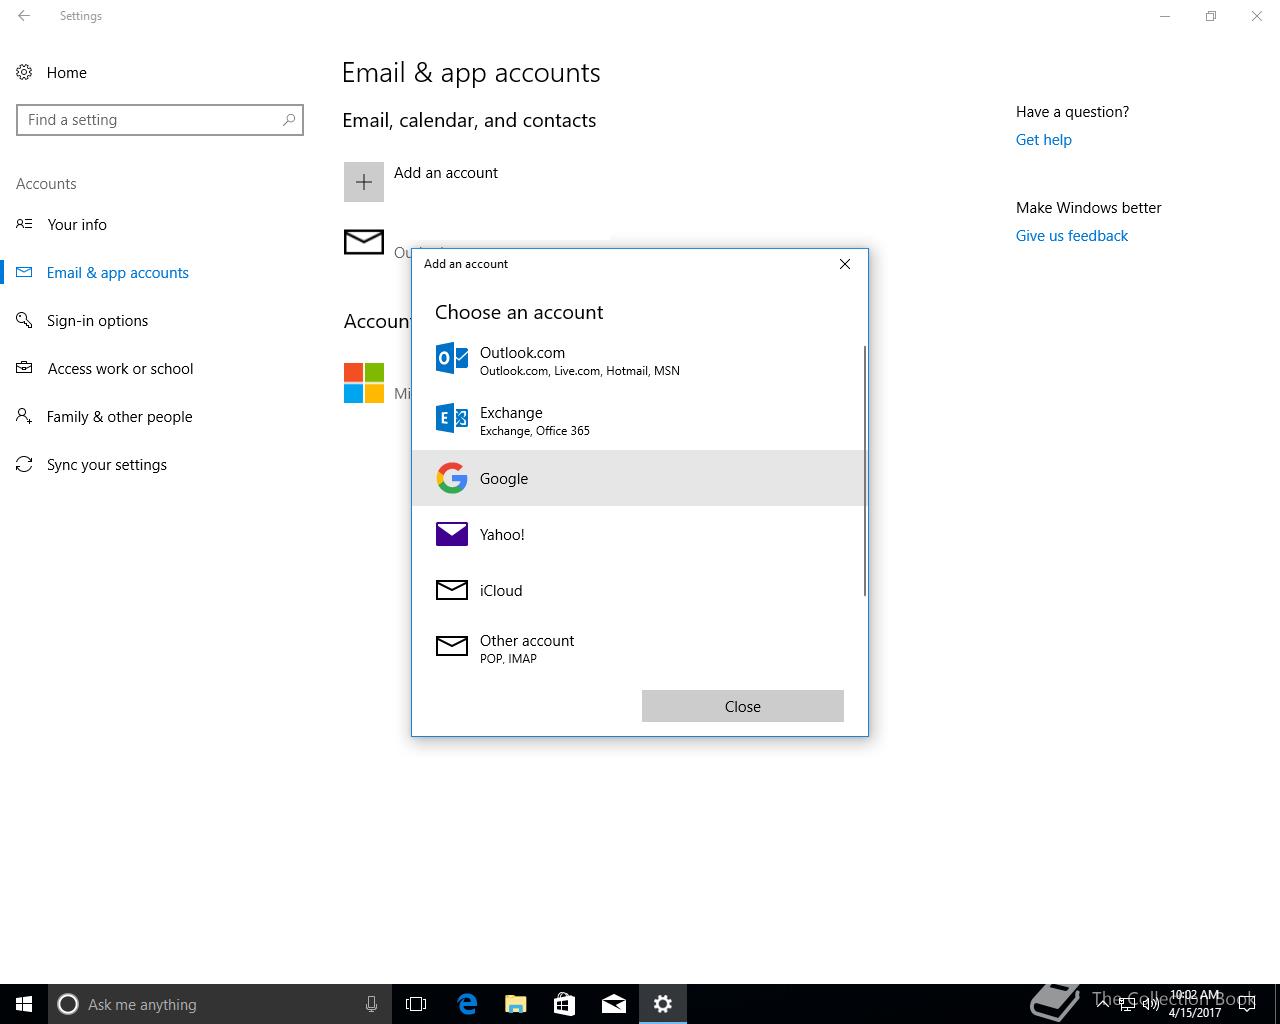Viewport: 1280px width, 1024px height.
Task: Open File Explorer from the taskbar
Action: pyautogui.click(x=516, y=1004)
